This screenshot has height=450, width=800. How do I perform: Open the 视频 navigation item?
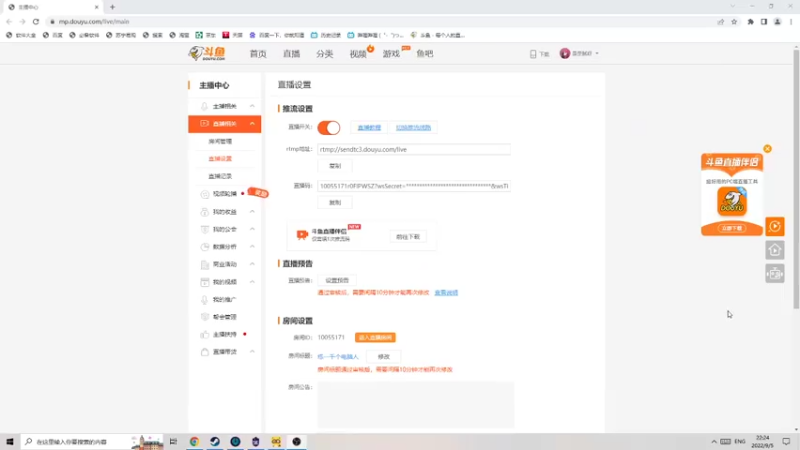point(358,54)
